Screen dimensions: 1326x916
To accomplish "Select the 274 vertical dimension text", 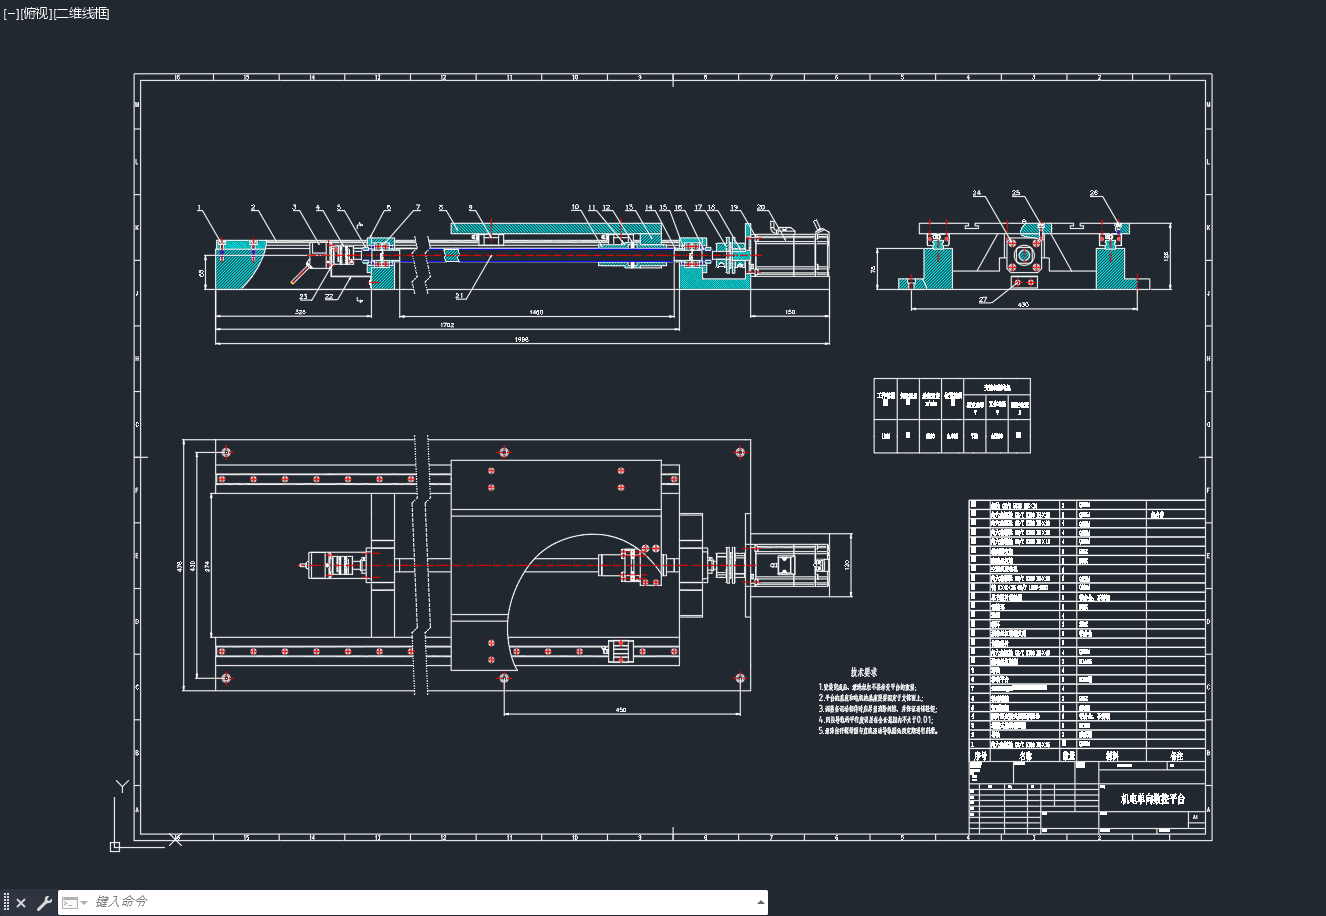I will tap(206, 566).
